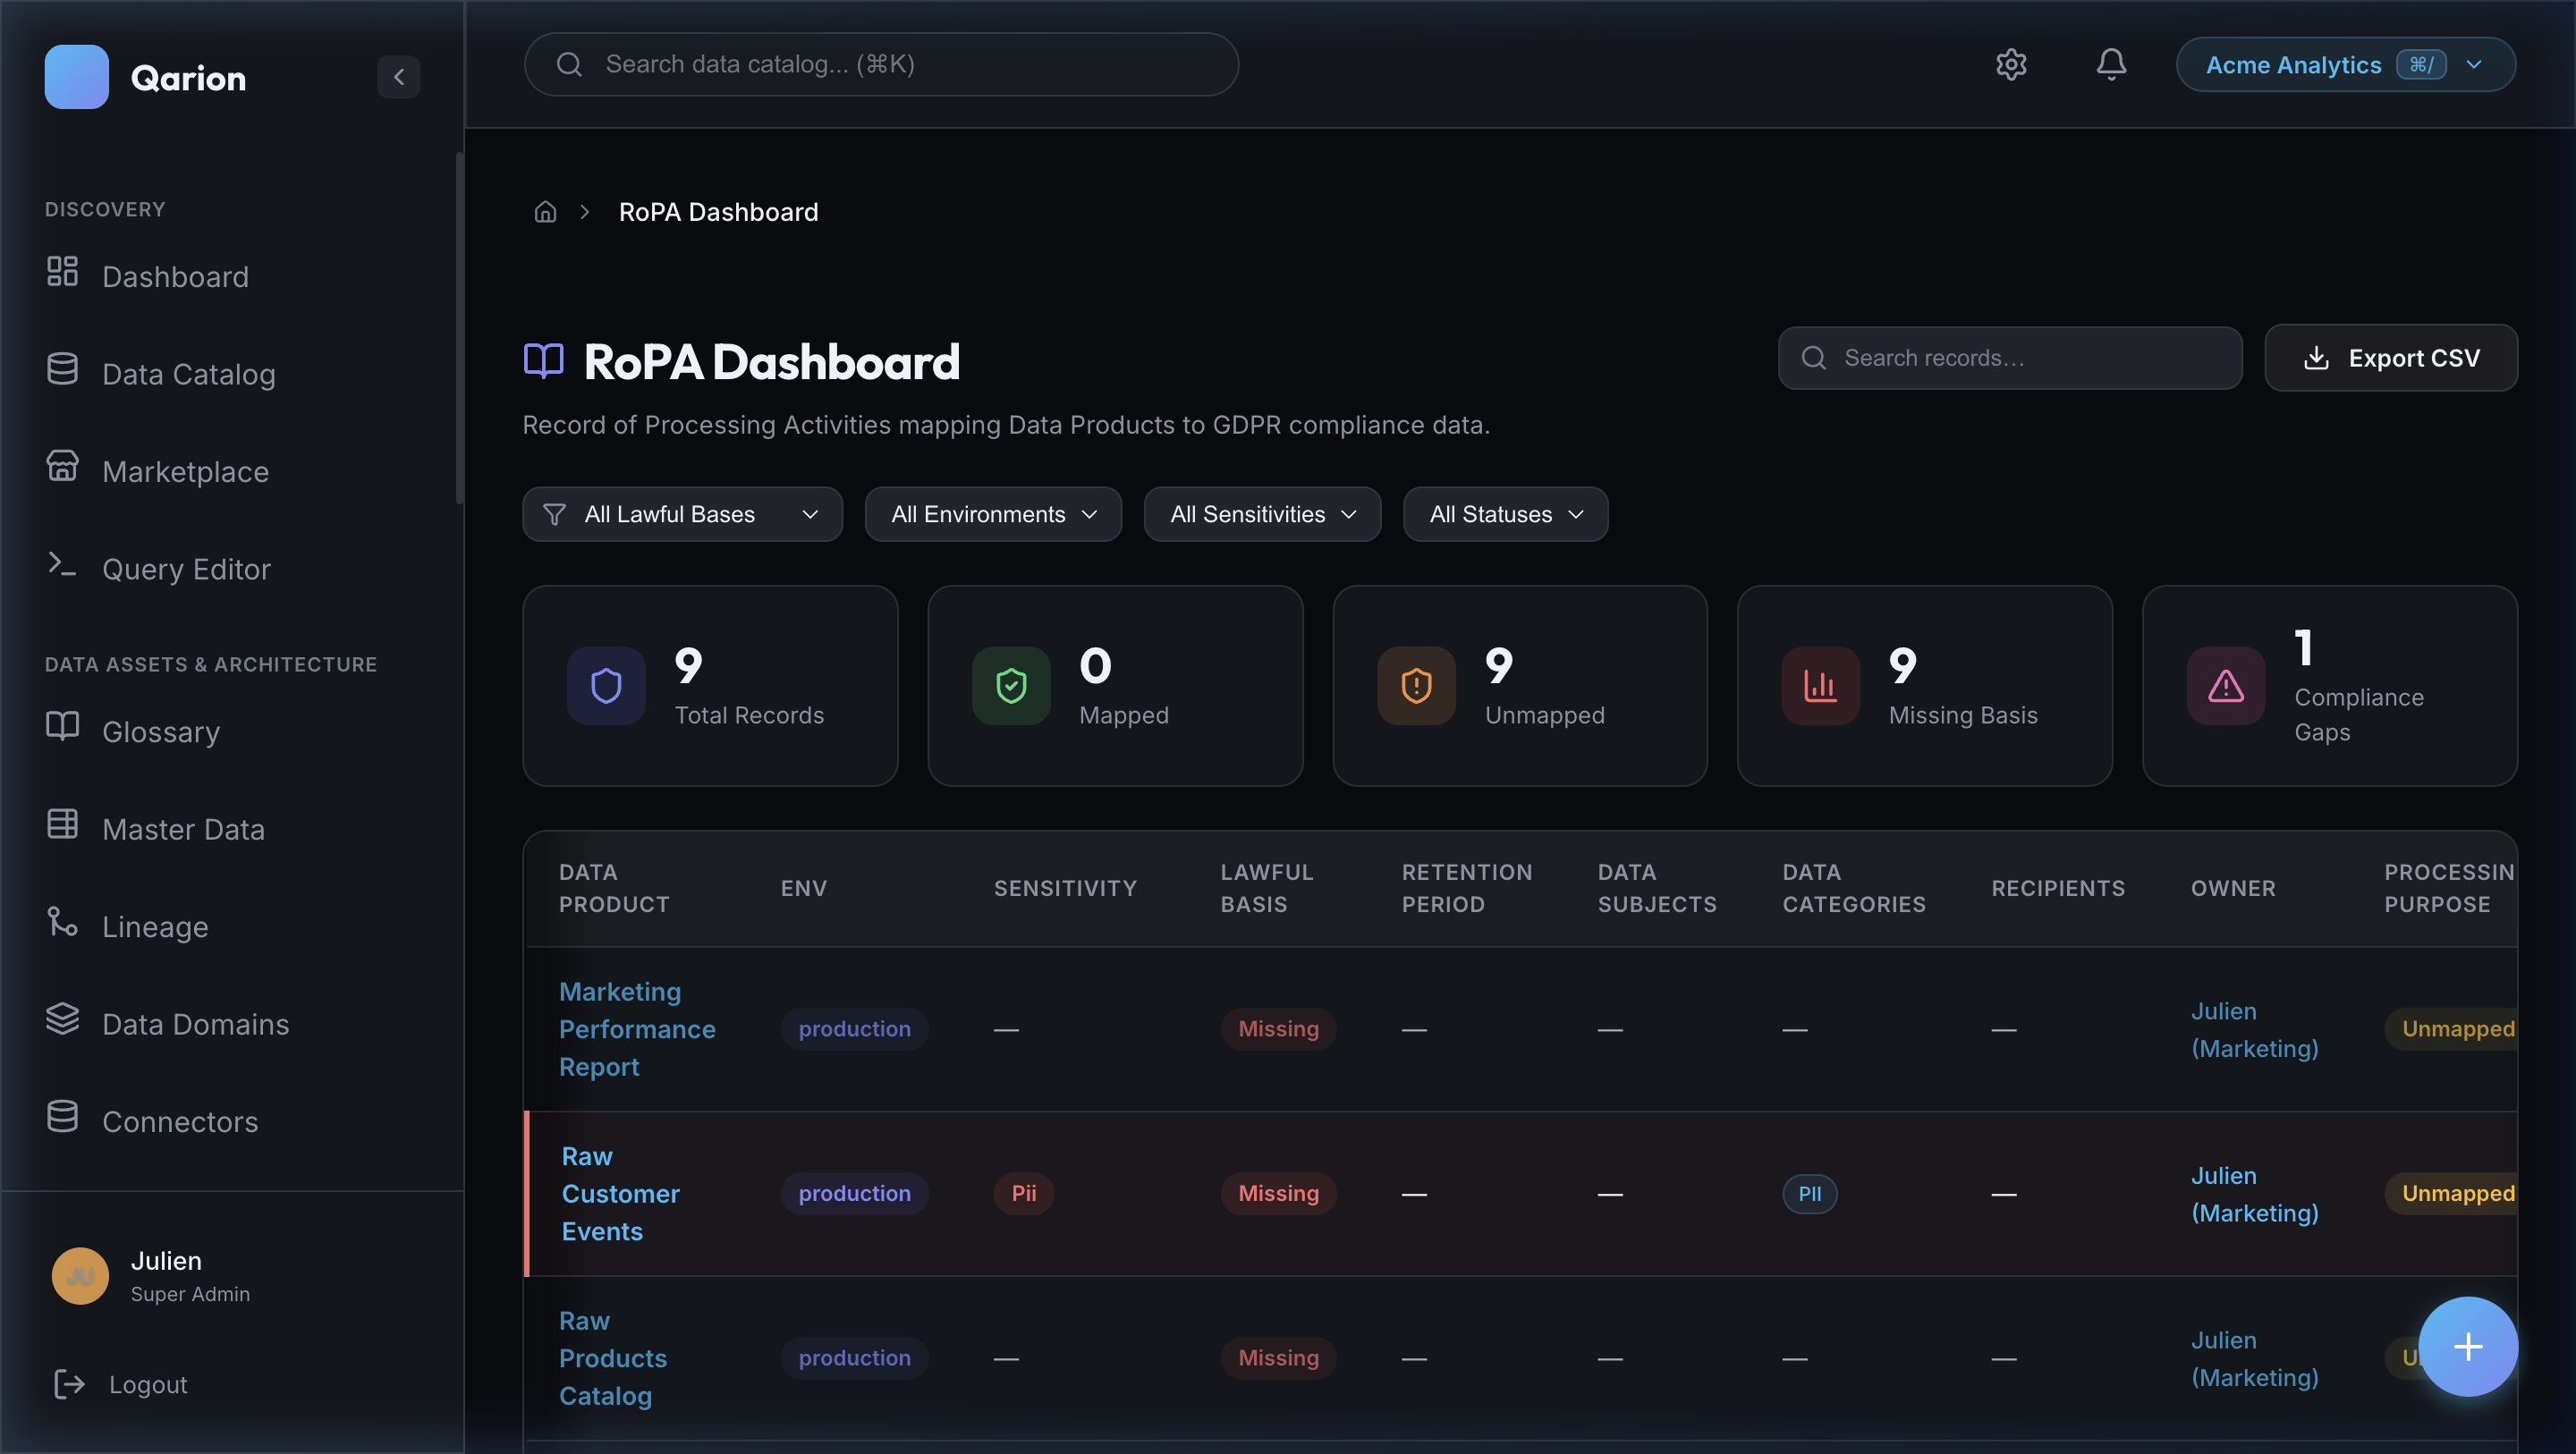Image resolution: width=2576 pixels, height=1454 pixels.
Task: Navigate home via the breadcrumb house icon
Action: pos(545,211)
